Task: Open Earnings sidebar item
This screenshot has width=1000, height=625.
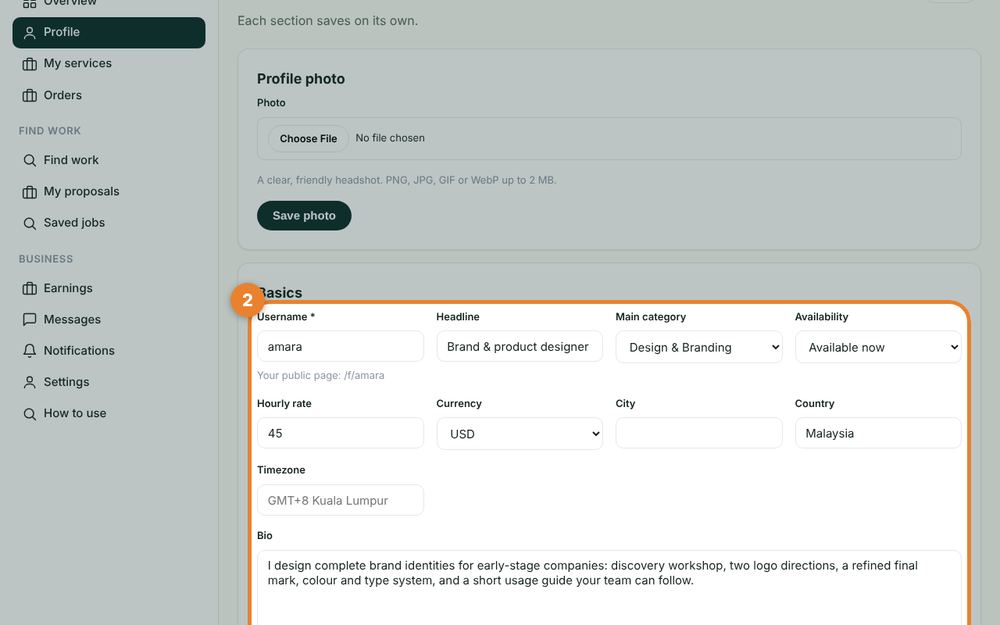Action: pyautogui.click(x=108, y=288)
